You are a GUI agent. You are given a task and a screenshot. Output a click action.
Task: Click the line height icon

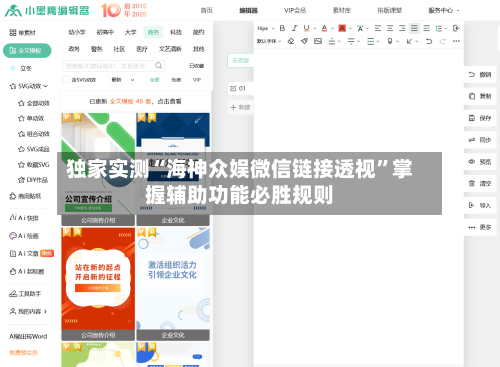(438, 28)
